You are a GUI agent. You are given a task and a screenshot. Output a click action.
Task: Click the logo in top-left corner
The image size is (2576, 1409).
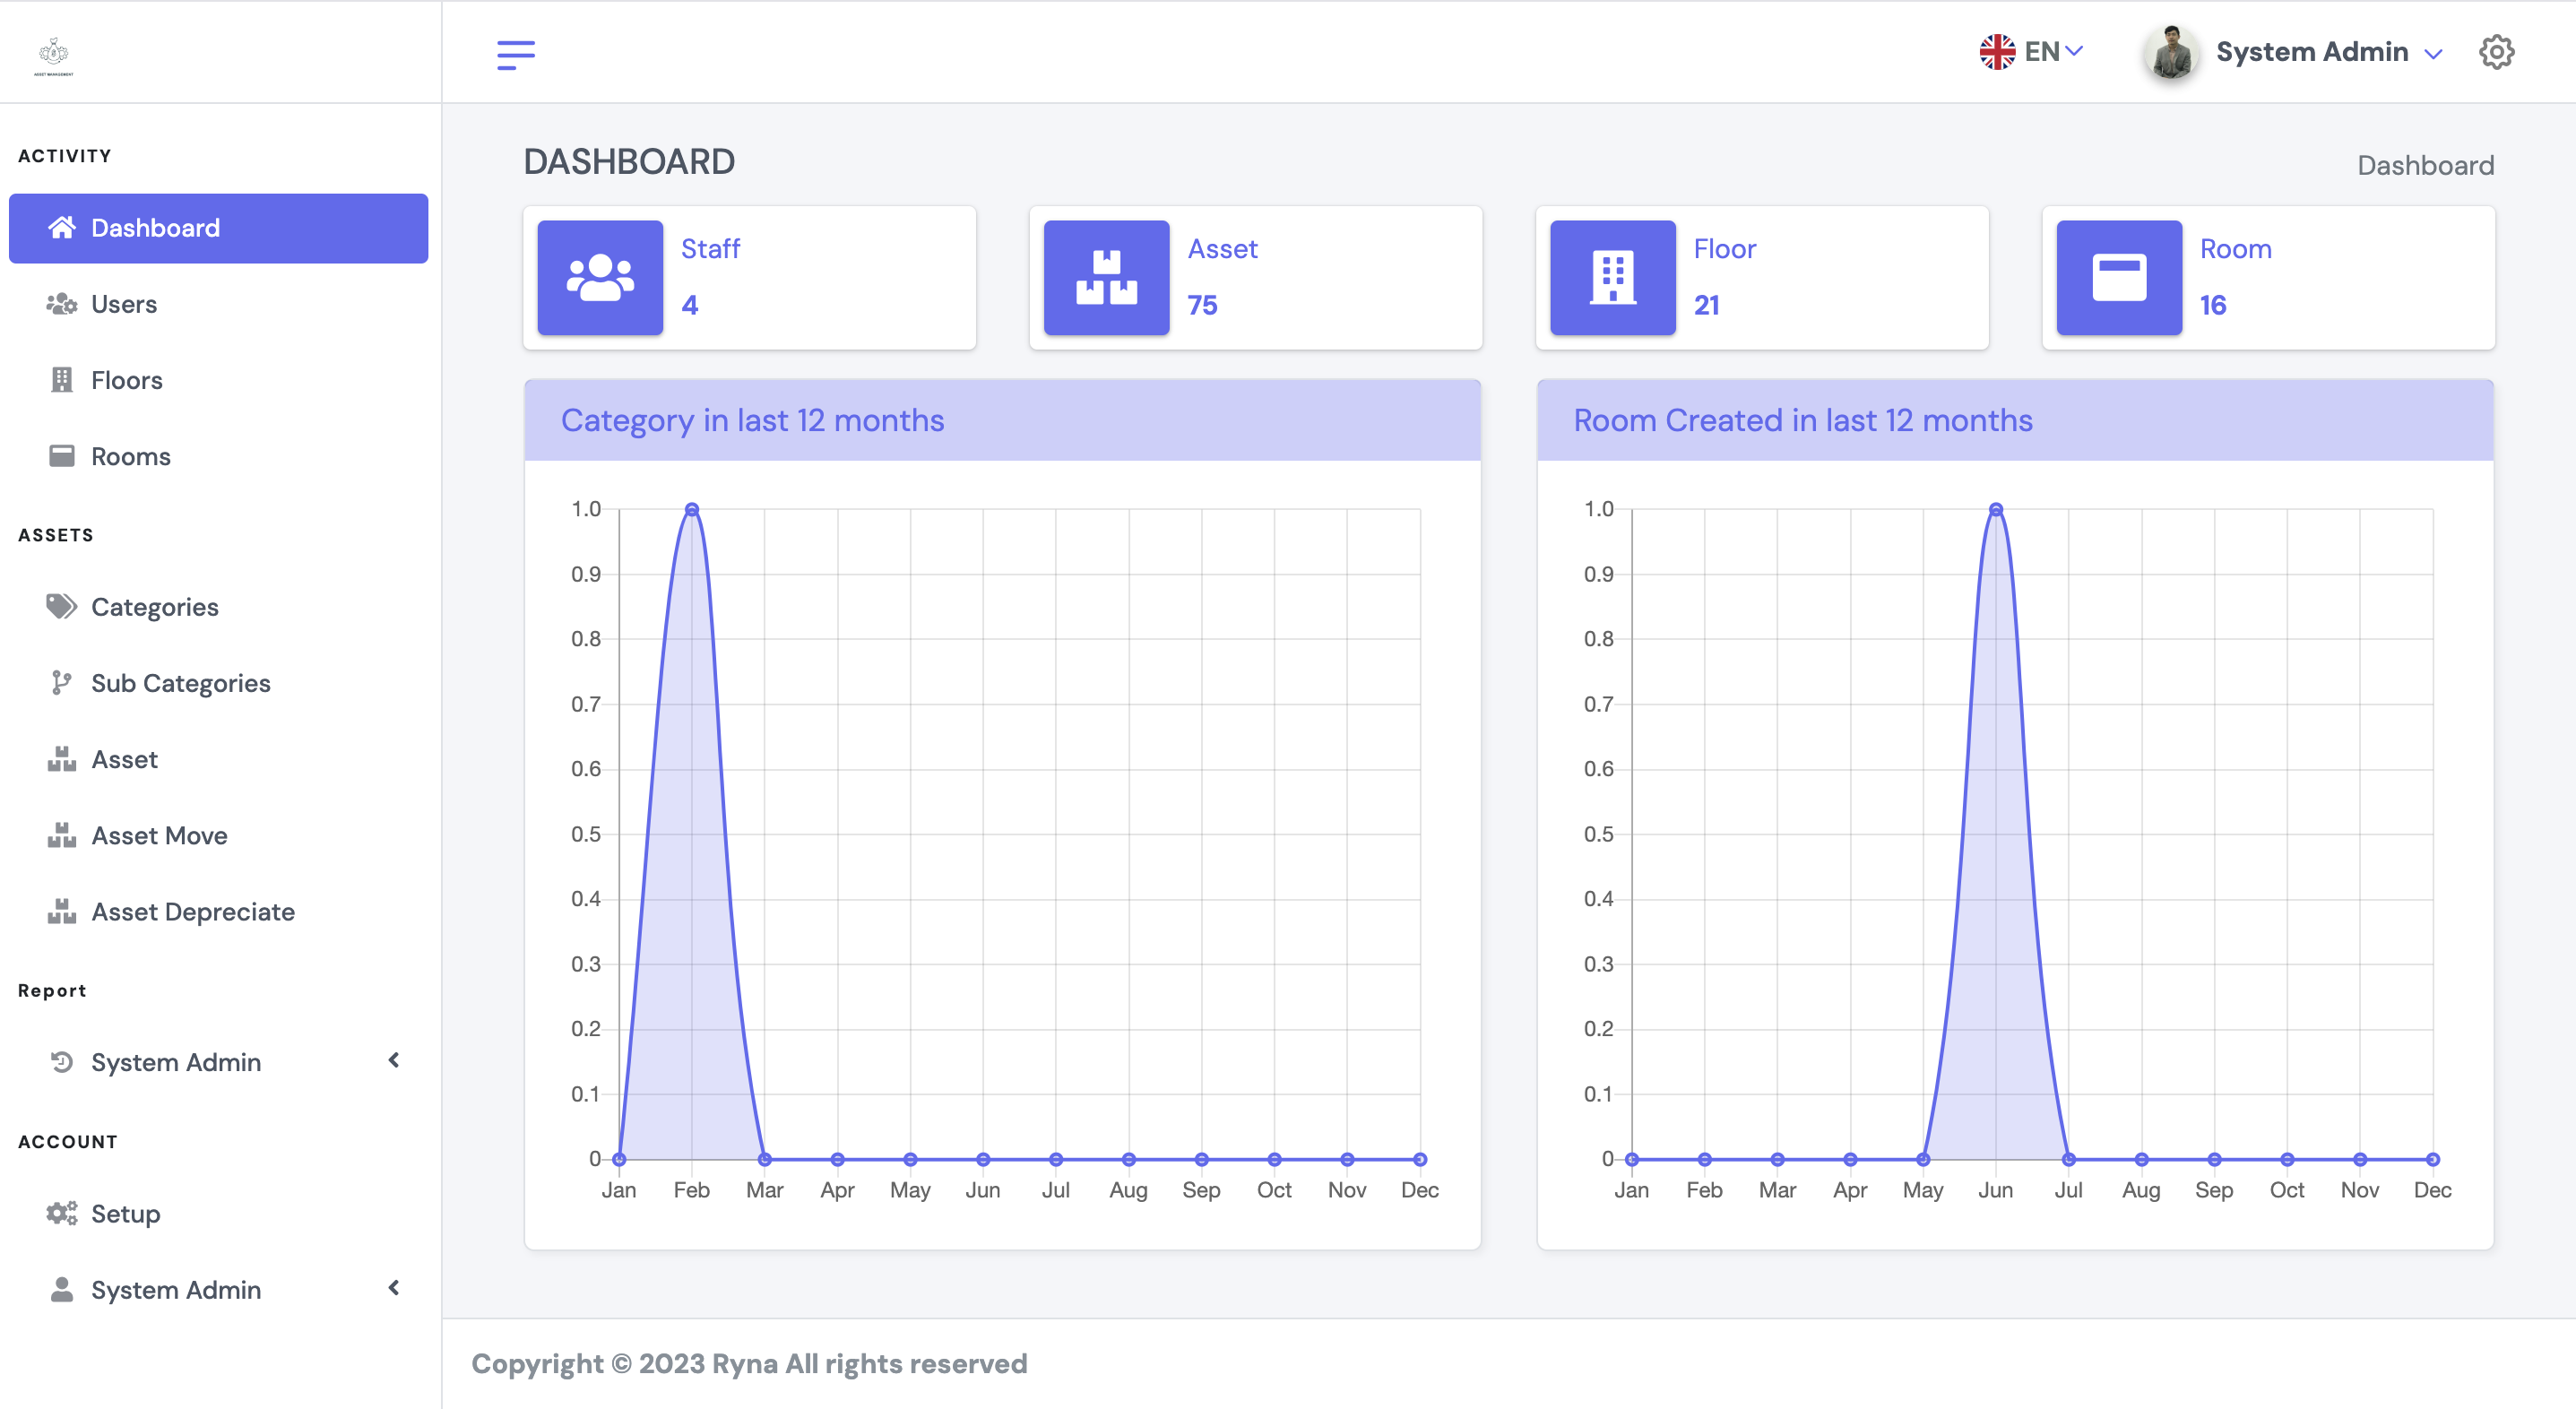click(54, 55)
